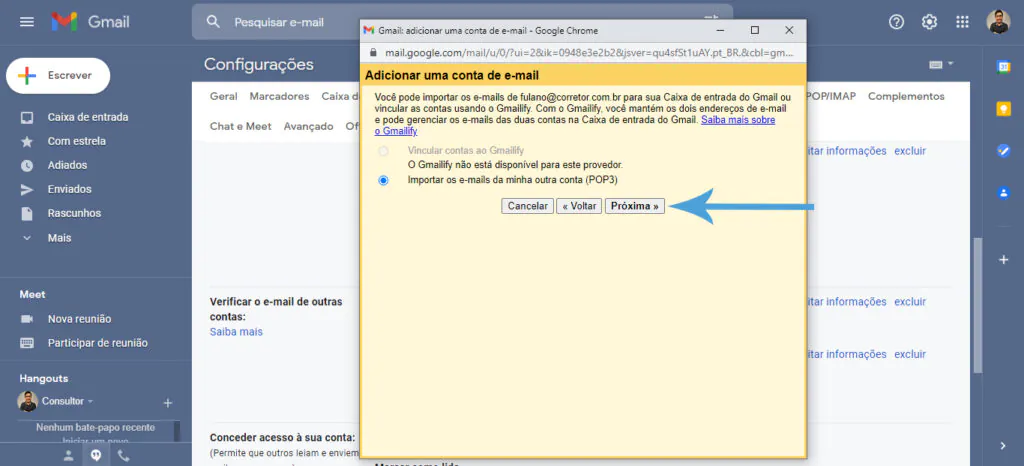Image resolution: width=1024 pixels, height=466 pixels.
Task: Open the Avançado settings tab
Action: 308,126
